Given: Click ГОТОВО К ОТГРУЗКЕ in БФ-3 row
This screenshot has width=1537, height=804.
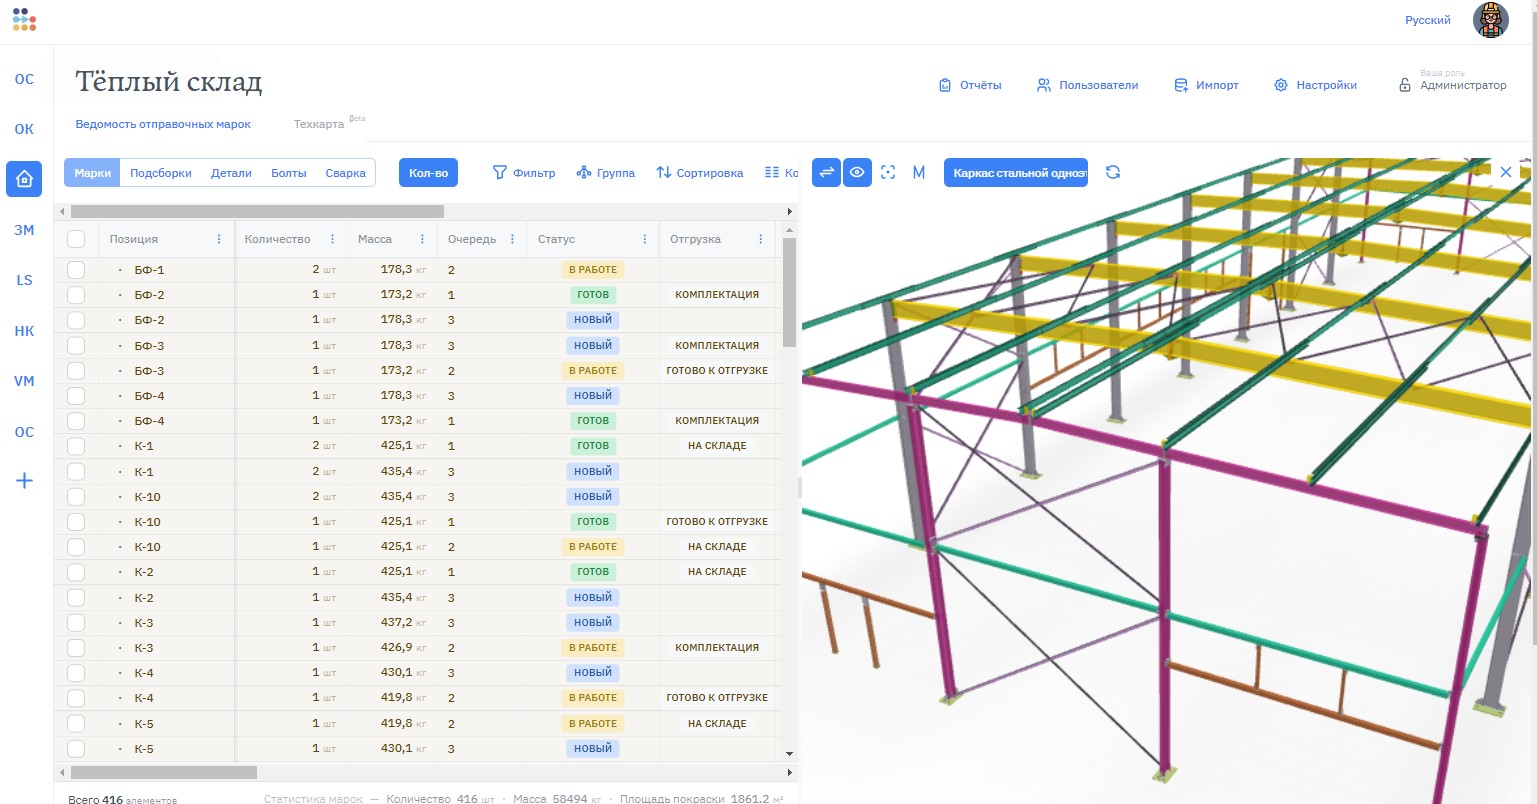Looking at the screenshot, I should click(x=717, y=371).
